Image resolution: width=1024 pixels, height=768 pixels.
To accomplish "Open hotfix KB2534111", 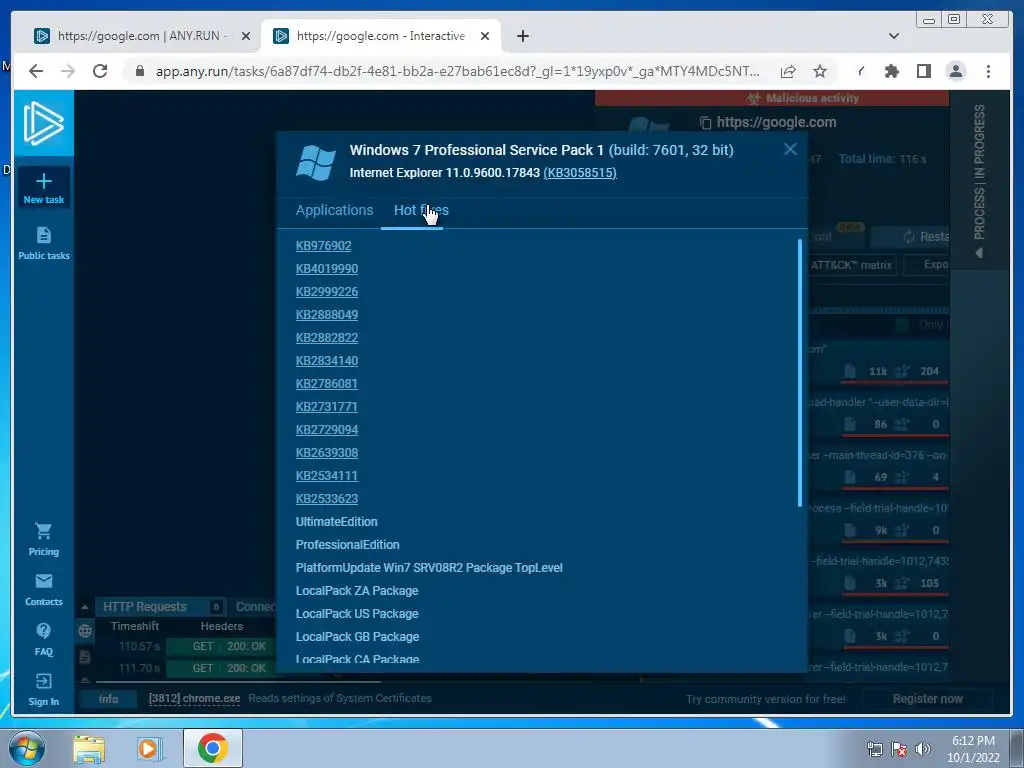I will point(327,475).
